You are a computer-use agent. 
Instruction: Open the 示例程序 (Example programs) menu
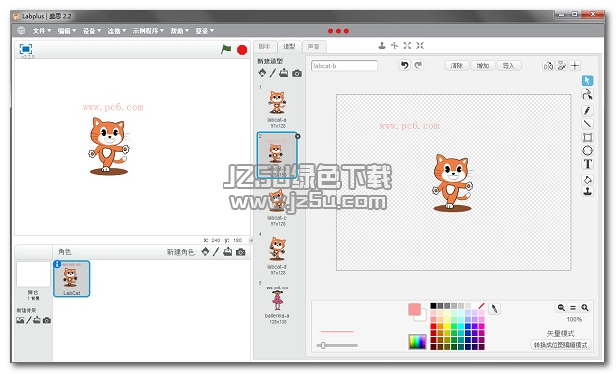[x=148, y=31]
